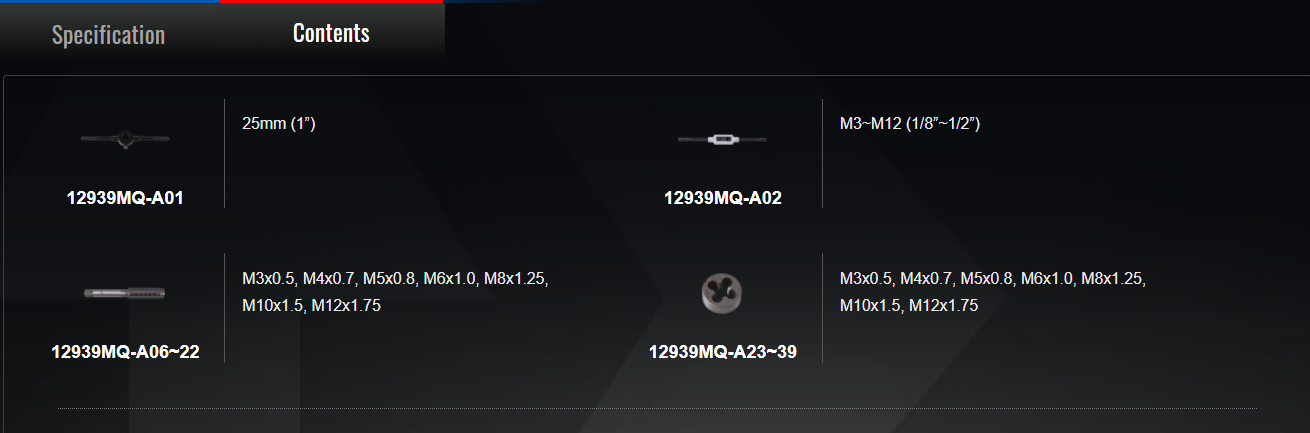This screenshot has height=433, width=1310.
Task: Click the die stock handle image
Action: pos(125,139)
